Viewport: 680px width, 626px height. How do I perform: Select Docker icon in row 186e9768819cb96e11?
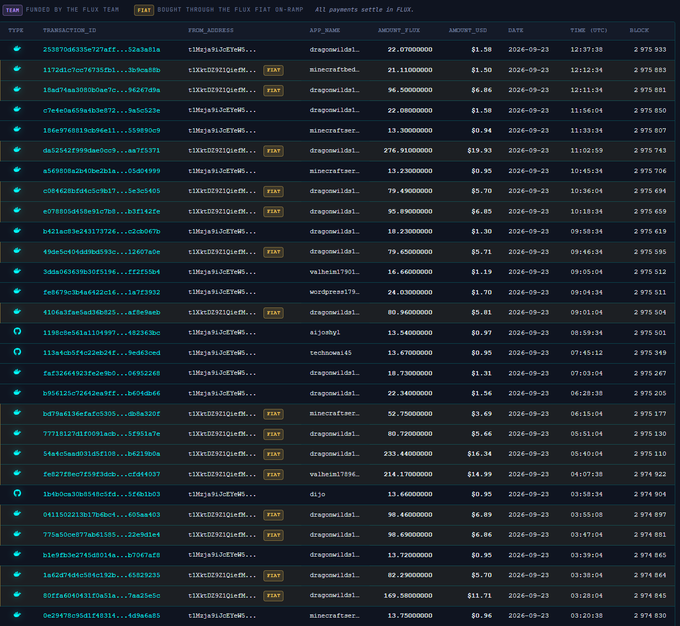17,129
